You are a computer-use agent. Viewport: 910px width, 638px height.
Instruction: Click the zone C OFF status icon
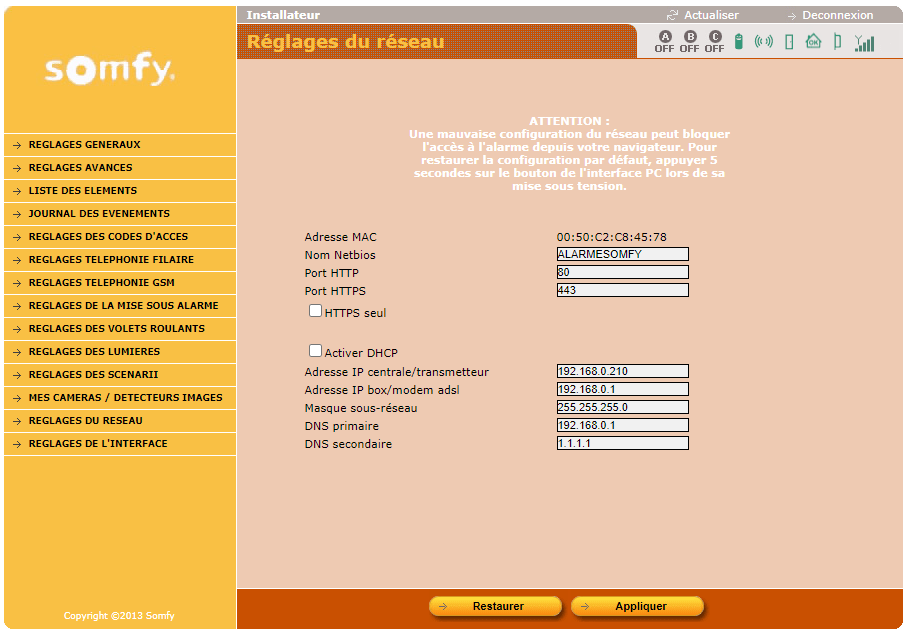pyautogui.click(x=714, y=42)
